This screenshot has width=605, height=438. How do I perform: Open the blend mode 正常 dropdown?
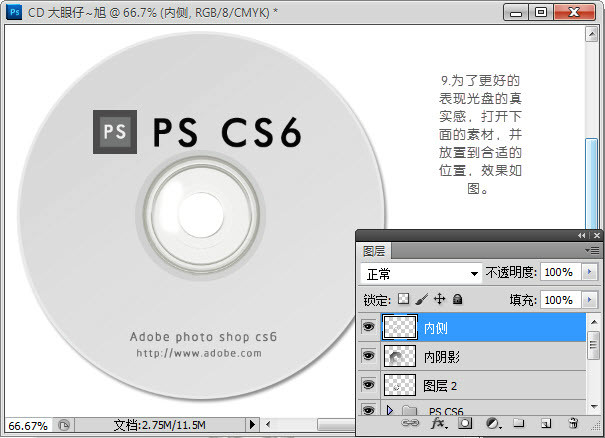click(x=421, y=273)
